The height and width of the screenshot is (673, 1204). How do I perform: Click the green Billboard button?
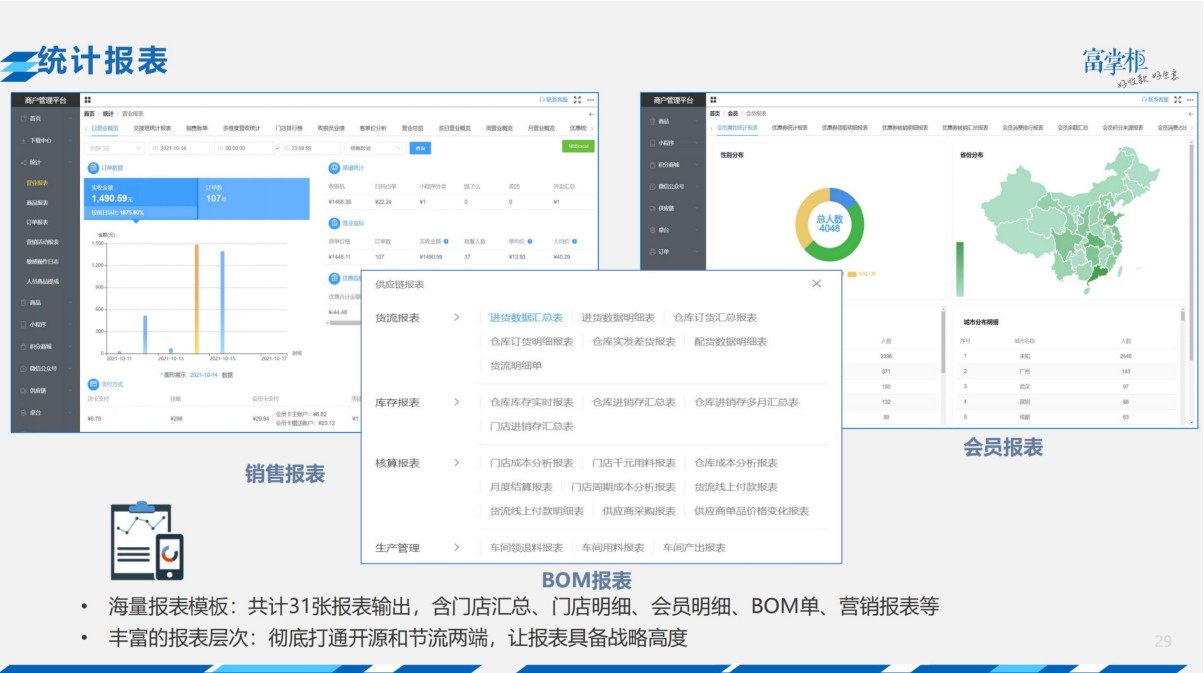click(577, 147)
